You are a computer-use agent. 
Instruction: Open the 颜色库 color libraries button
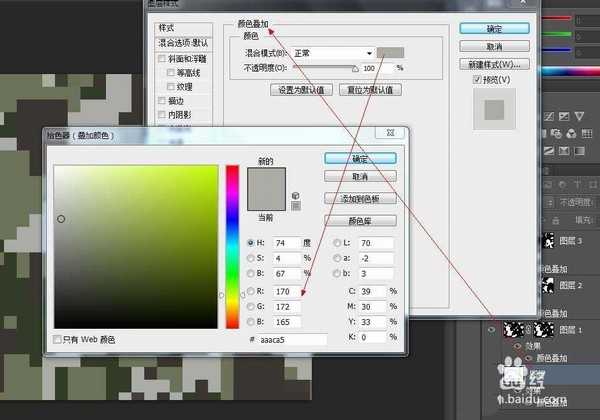(x=360, y=219)
